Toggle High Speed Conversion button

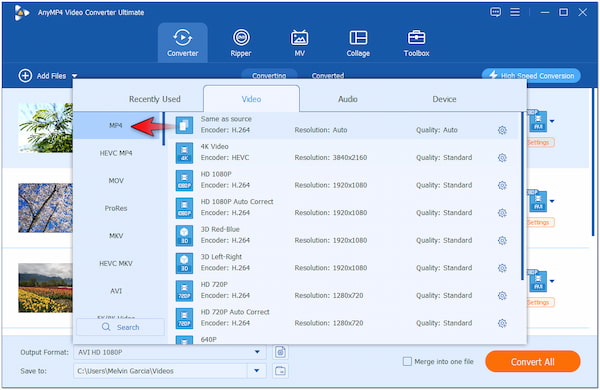click(x=531, y=75)
